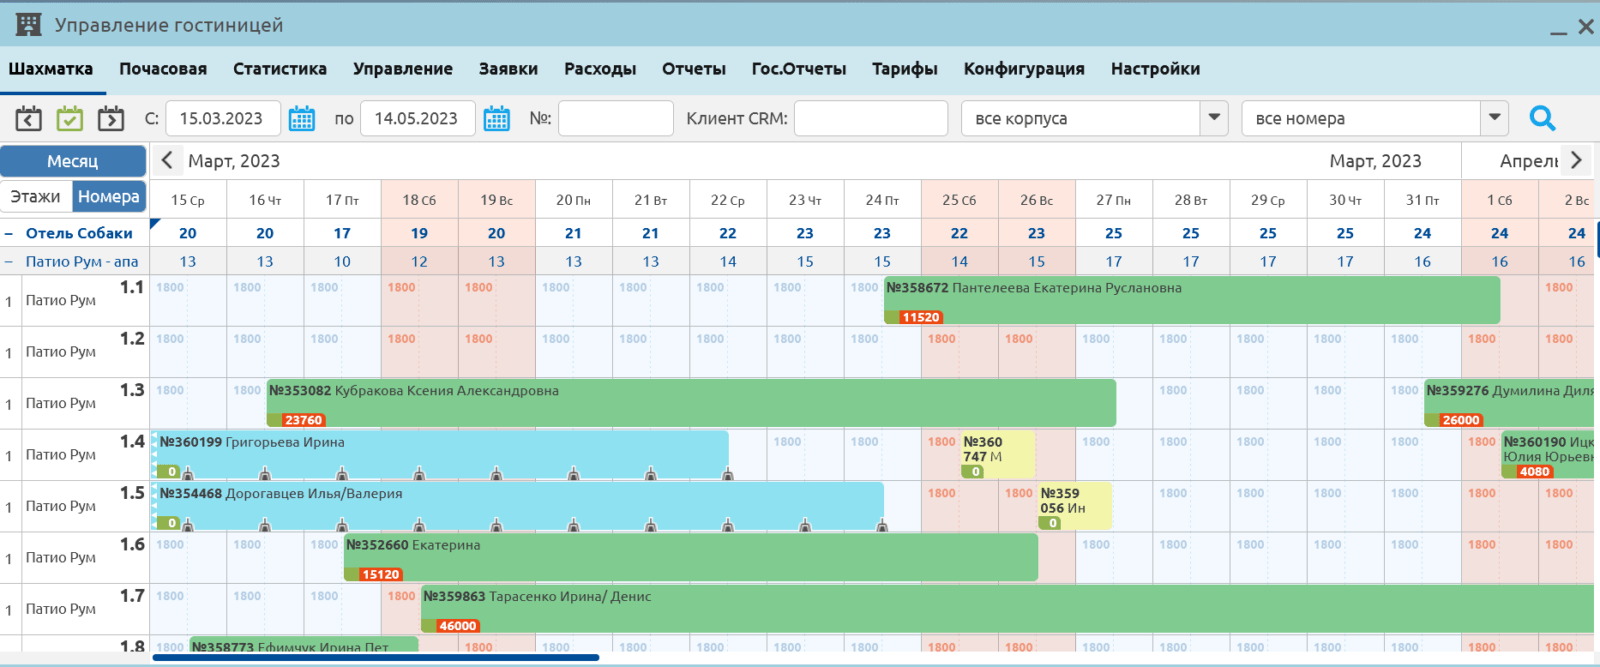Open booking №359863 Тарасенко Ирина/Денис
This screenshot has width=1600, height=667.
tap(1000, 608)
